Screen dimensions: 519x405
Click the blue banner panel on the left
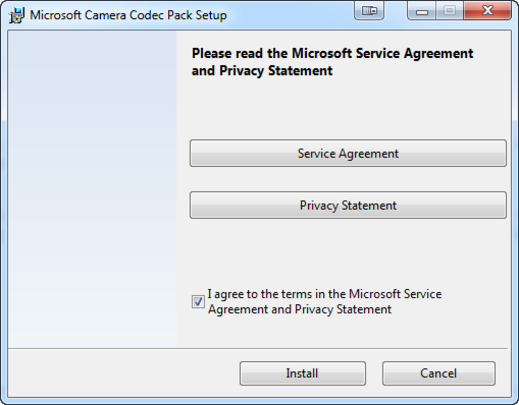point(92,189)
